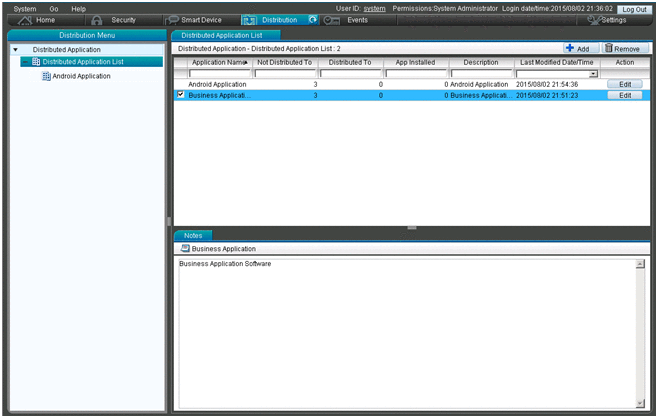Collapse the Distributed Application tree root
Screen dimensions: 660x420
15,49
